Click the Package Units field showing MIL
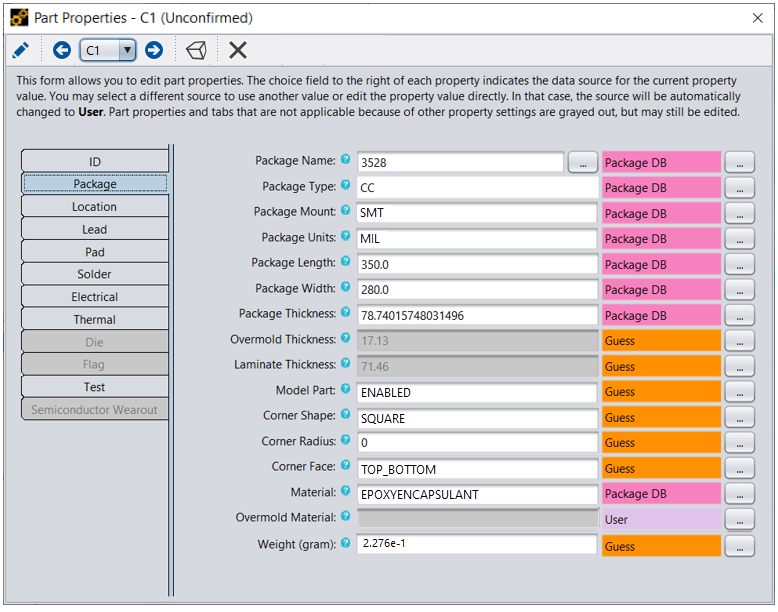Screen dimensions: 778x612 (477, 239)
